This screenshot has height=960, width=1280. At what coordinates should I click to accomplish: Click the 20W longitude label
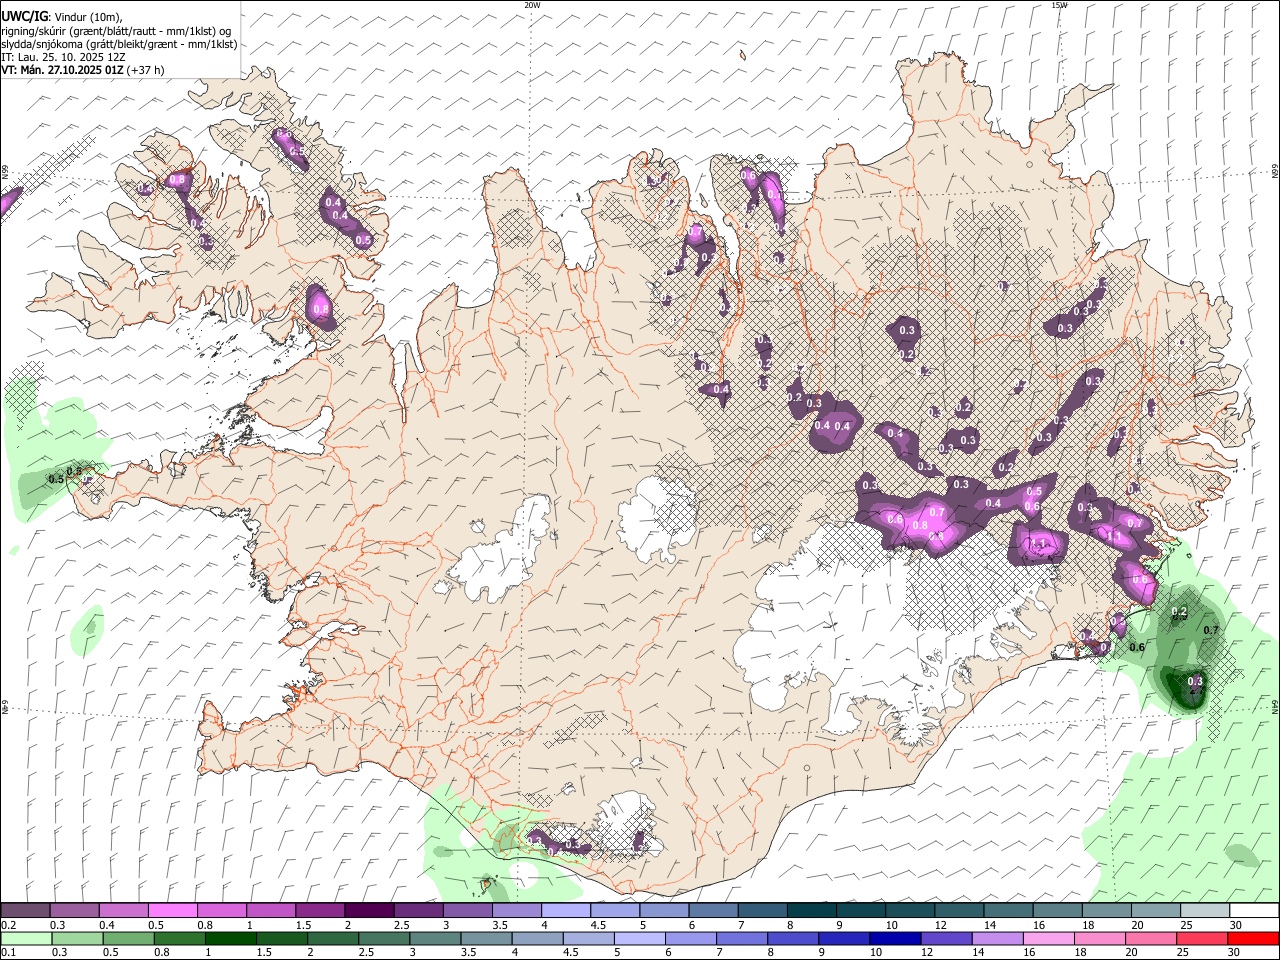(532, 5)
